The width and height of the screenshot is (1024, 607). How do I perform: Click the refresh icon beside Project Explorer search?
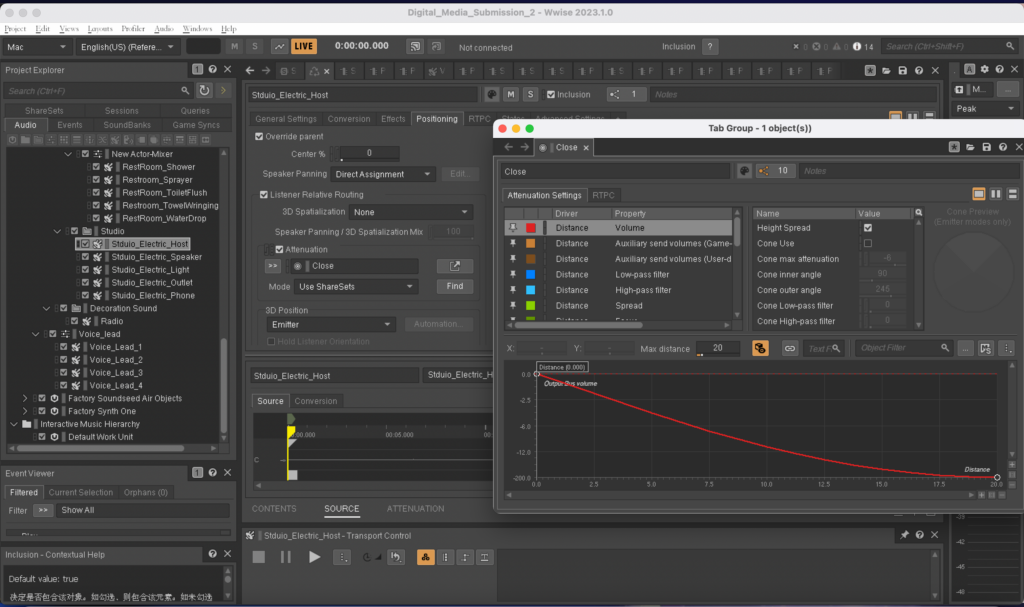coord(205,91)
